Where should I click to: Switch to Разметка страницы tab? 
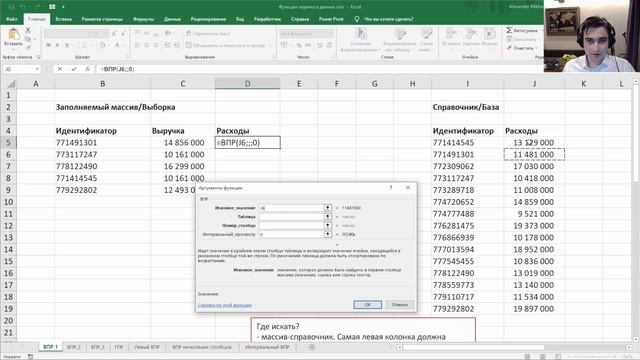coord(102,19)
